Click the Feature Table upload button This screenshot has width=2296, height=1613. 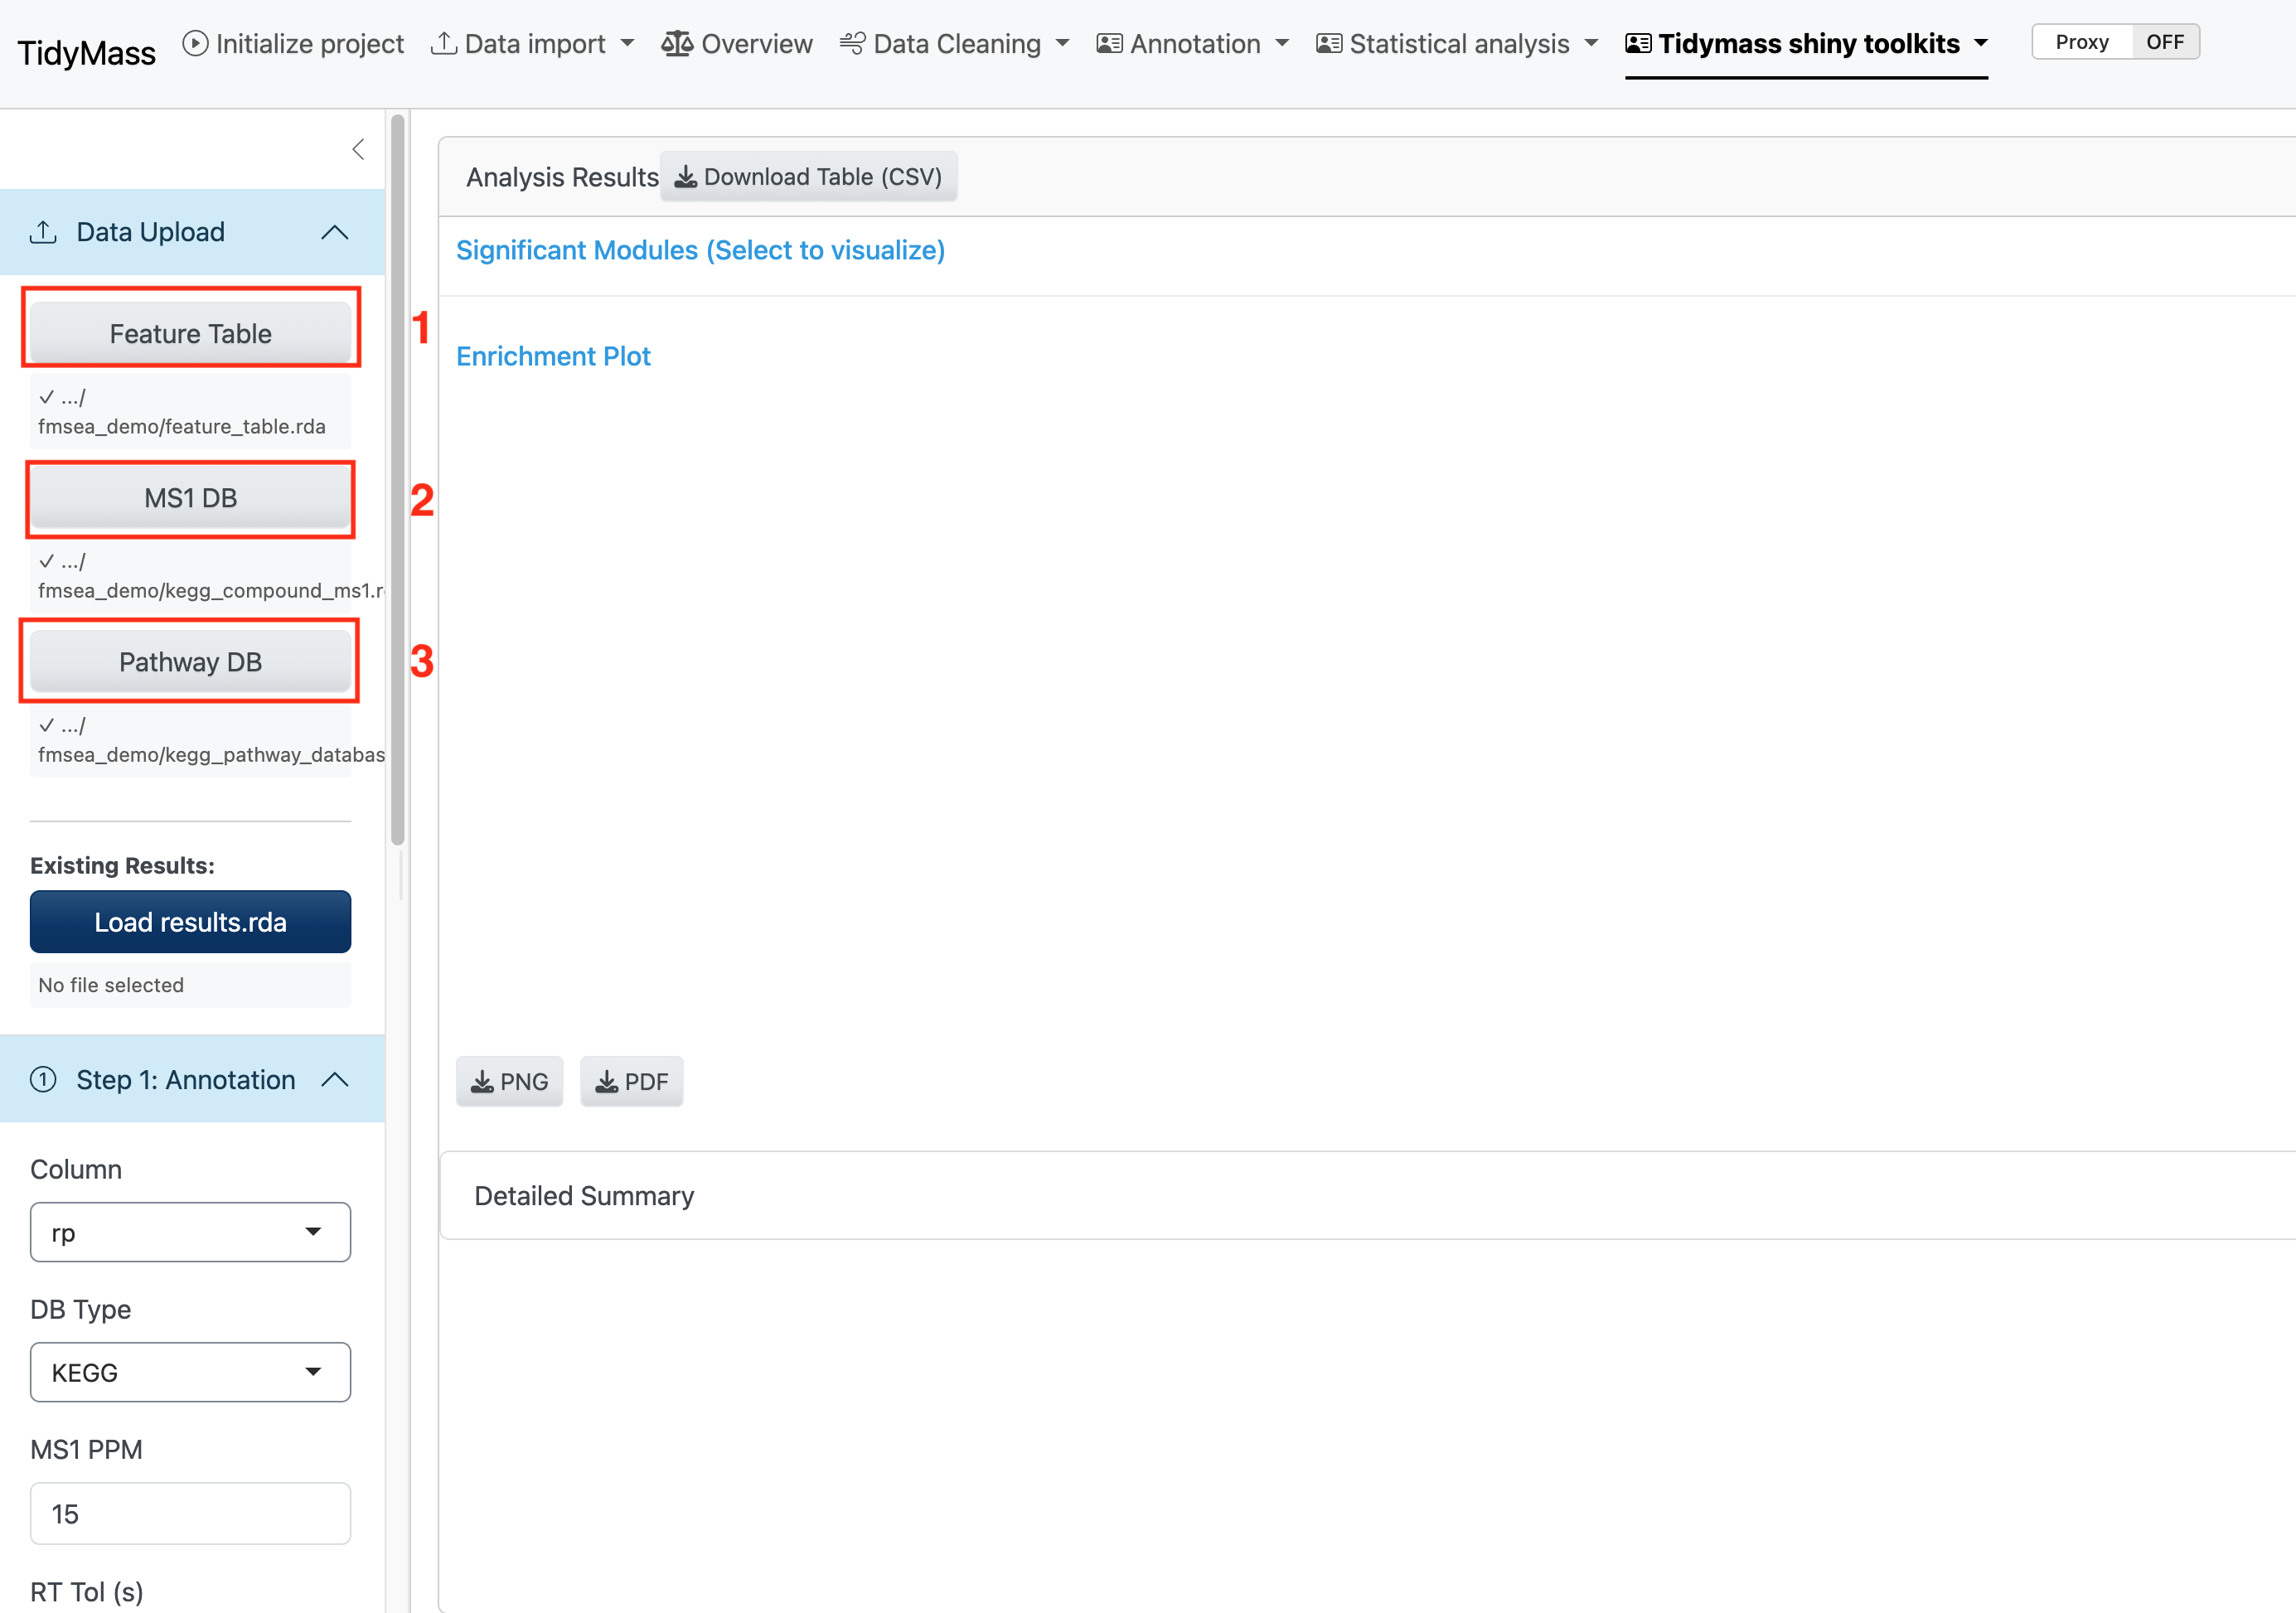pyautogui.click(x=190, y=333)
